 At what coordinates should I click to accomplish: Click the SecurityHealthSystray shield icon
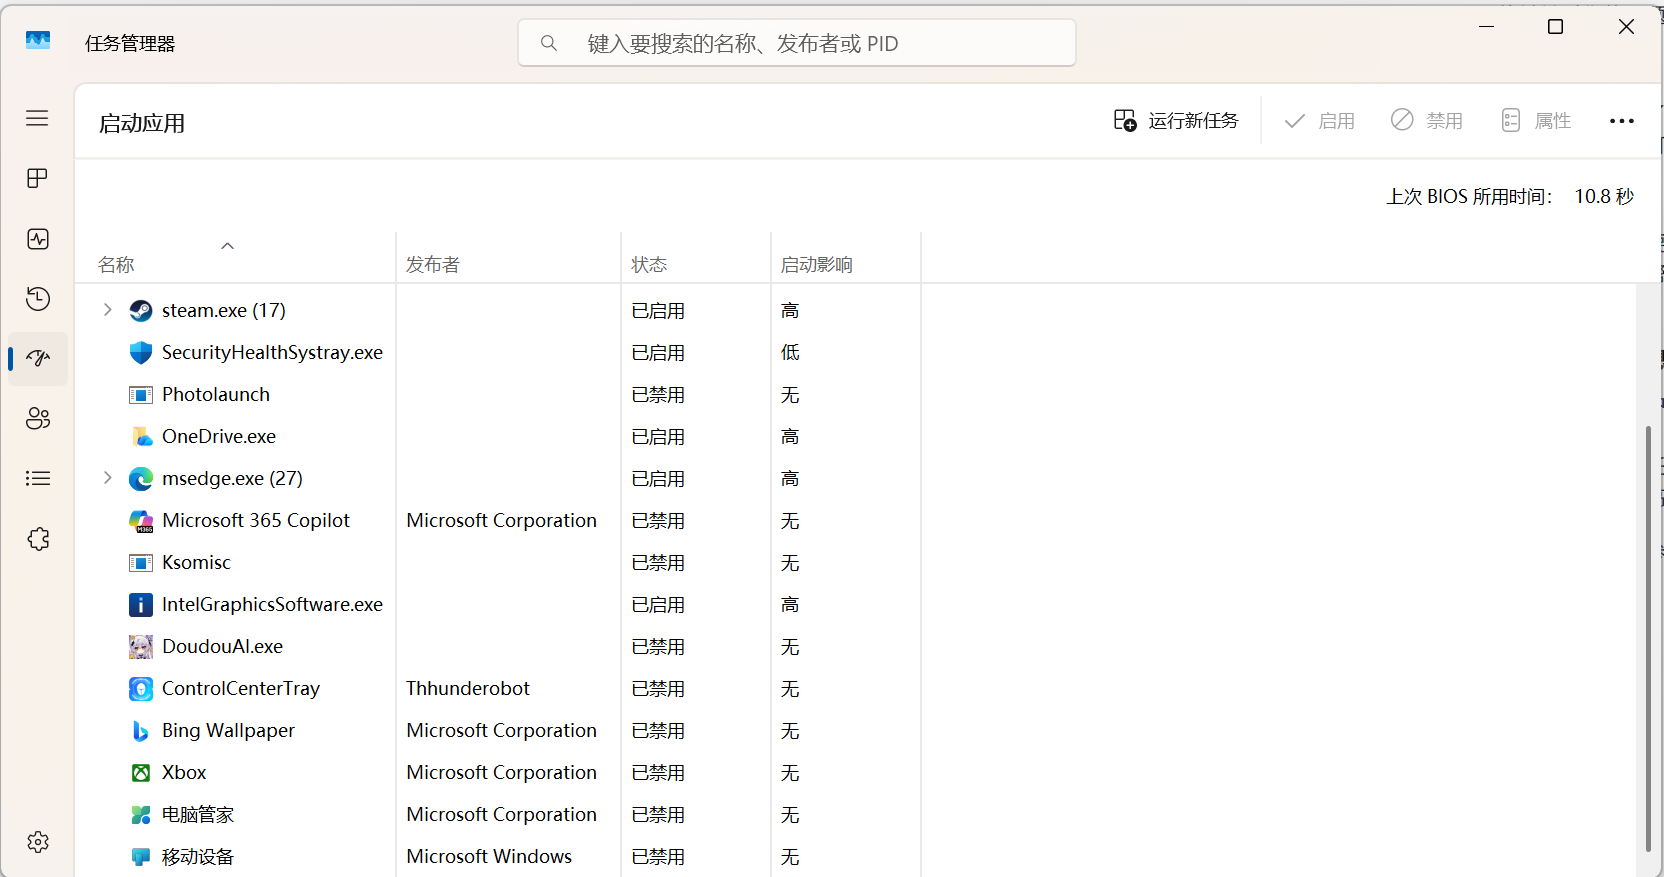(x=141, y=353)
